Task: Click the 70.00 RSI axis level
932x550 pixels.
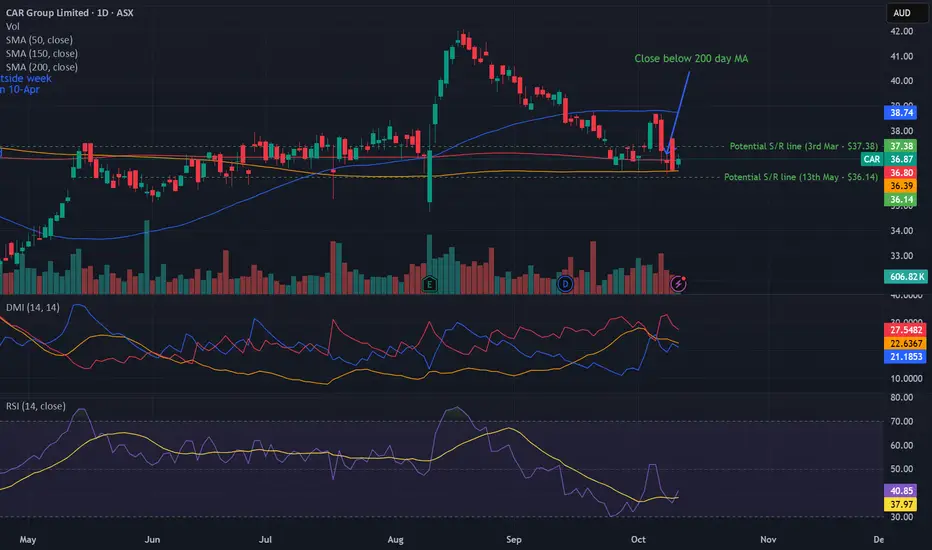Action: pos(901,421)
